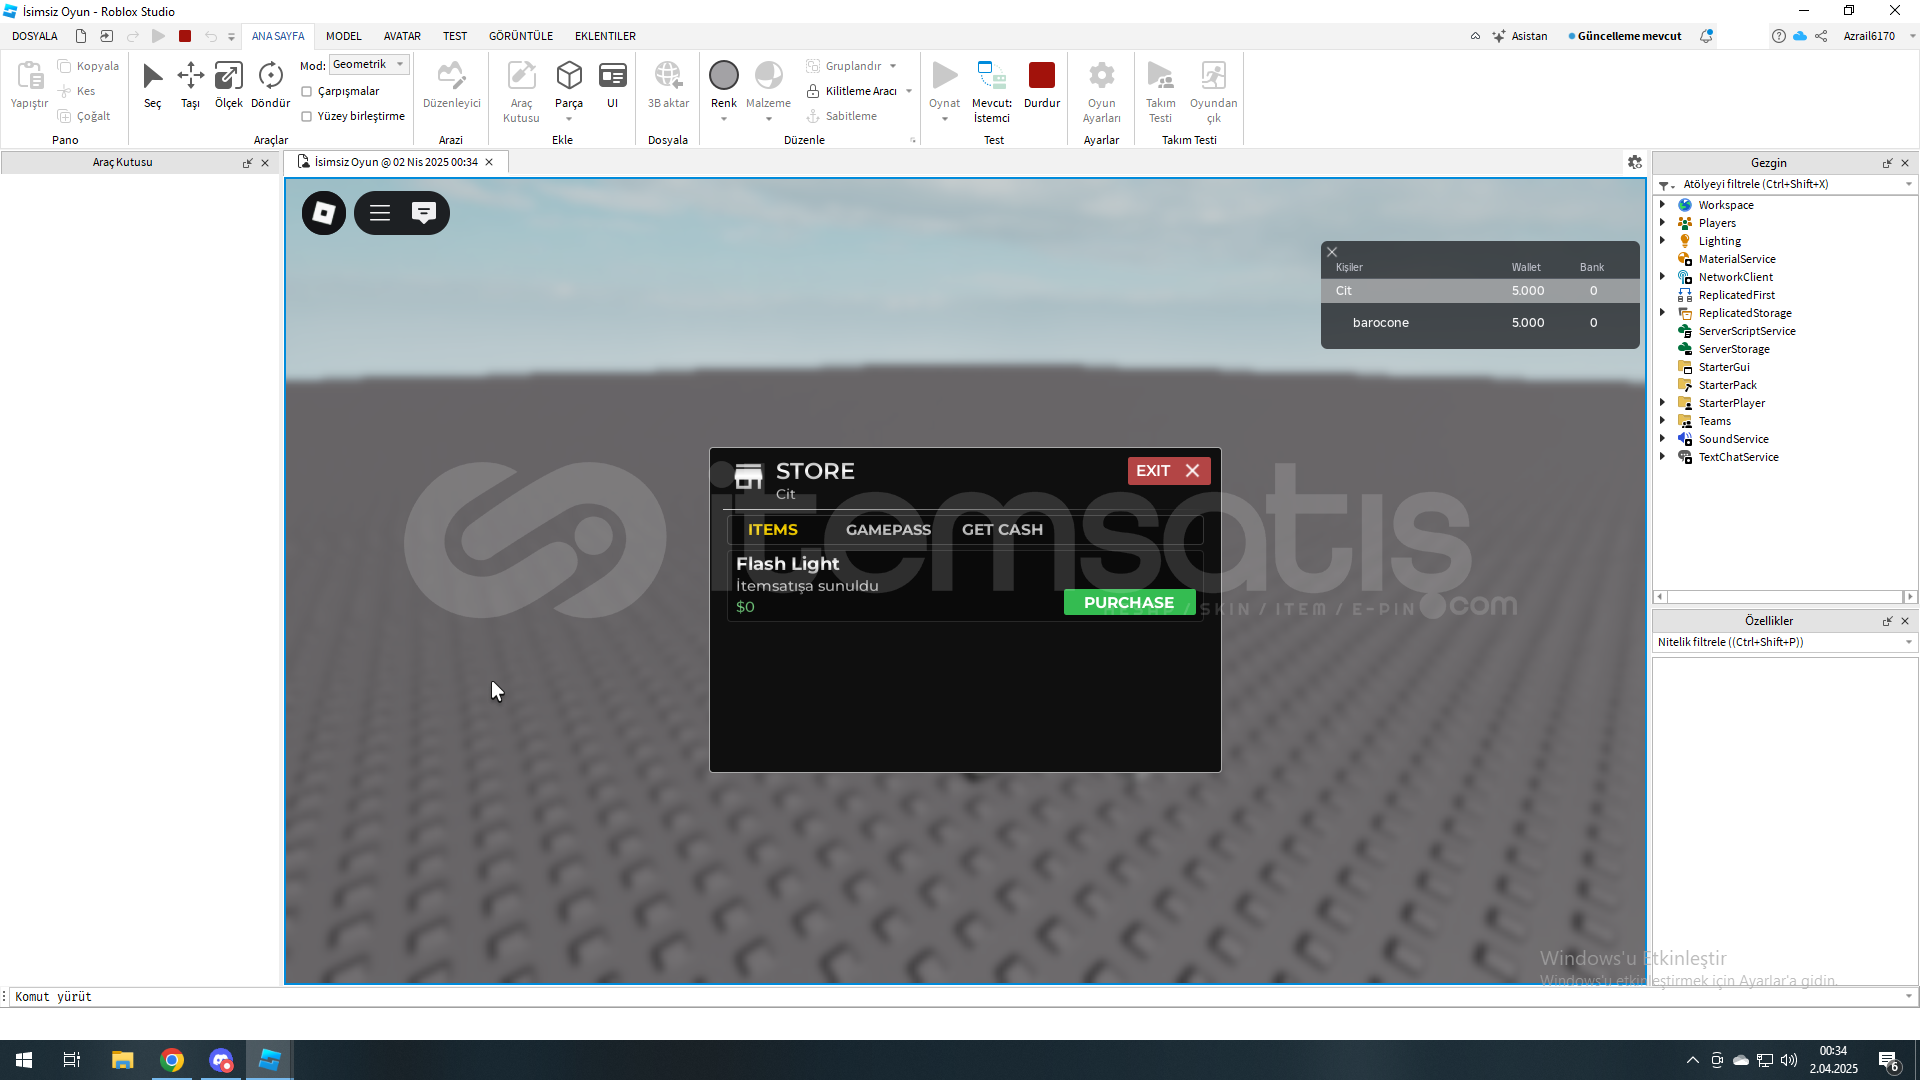Click the Nitelik filtrele properties filter field

click(x=1785, y=642)
